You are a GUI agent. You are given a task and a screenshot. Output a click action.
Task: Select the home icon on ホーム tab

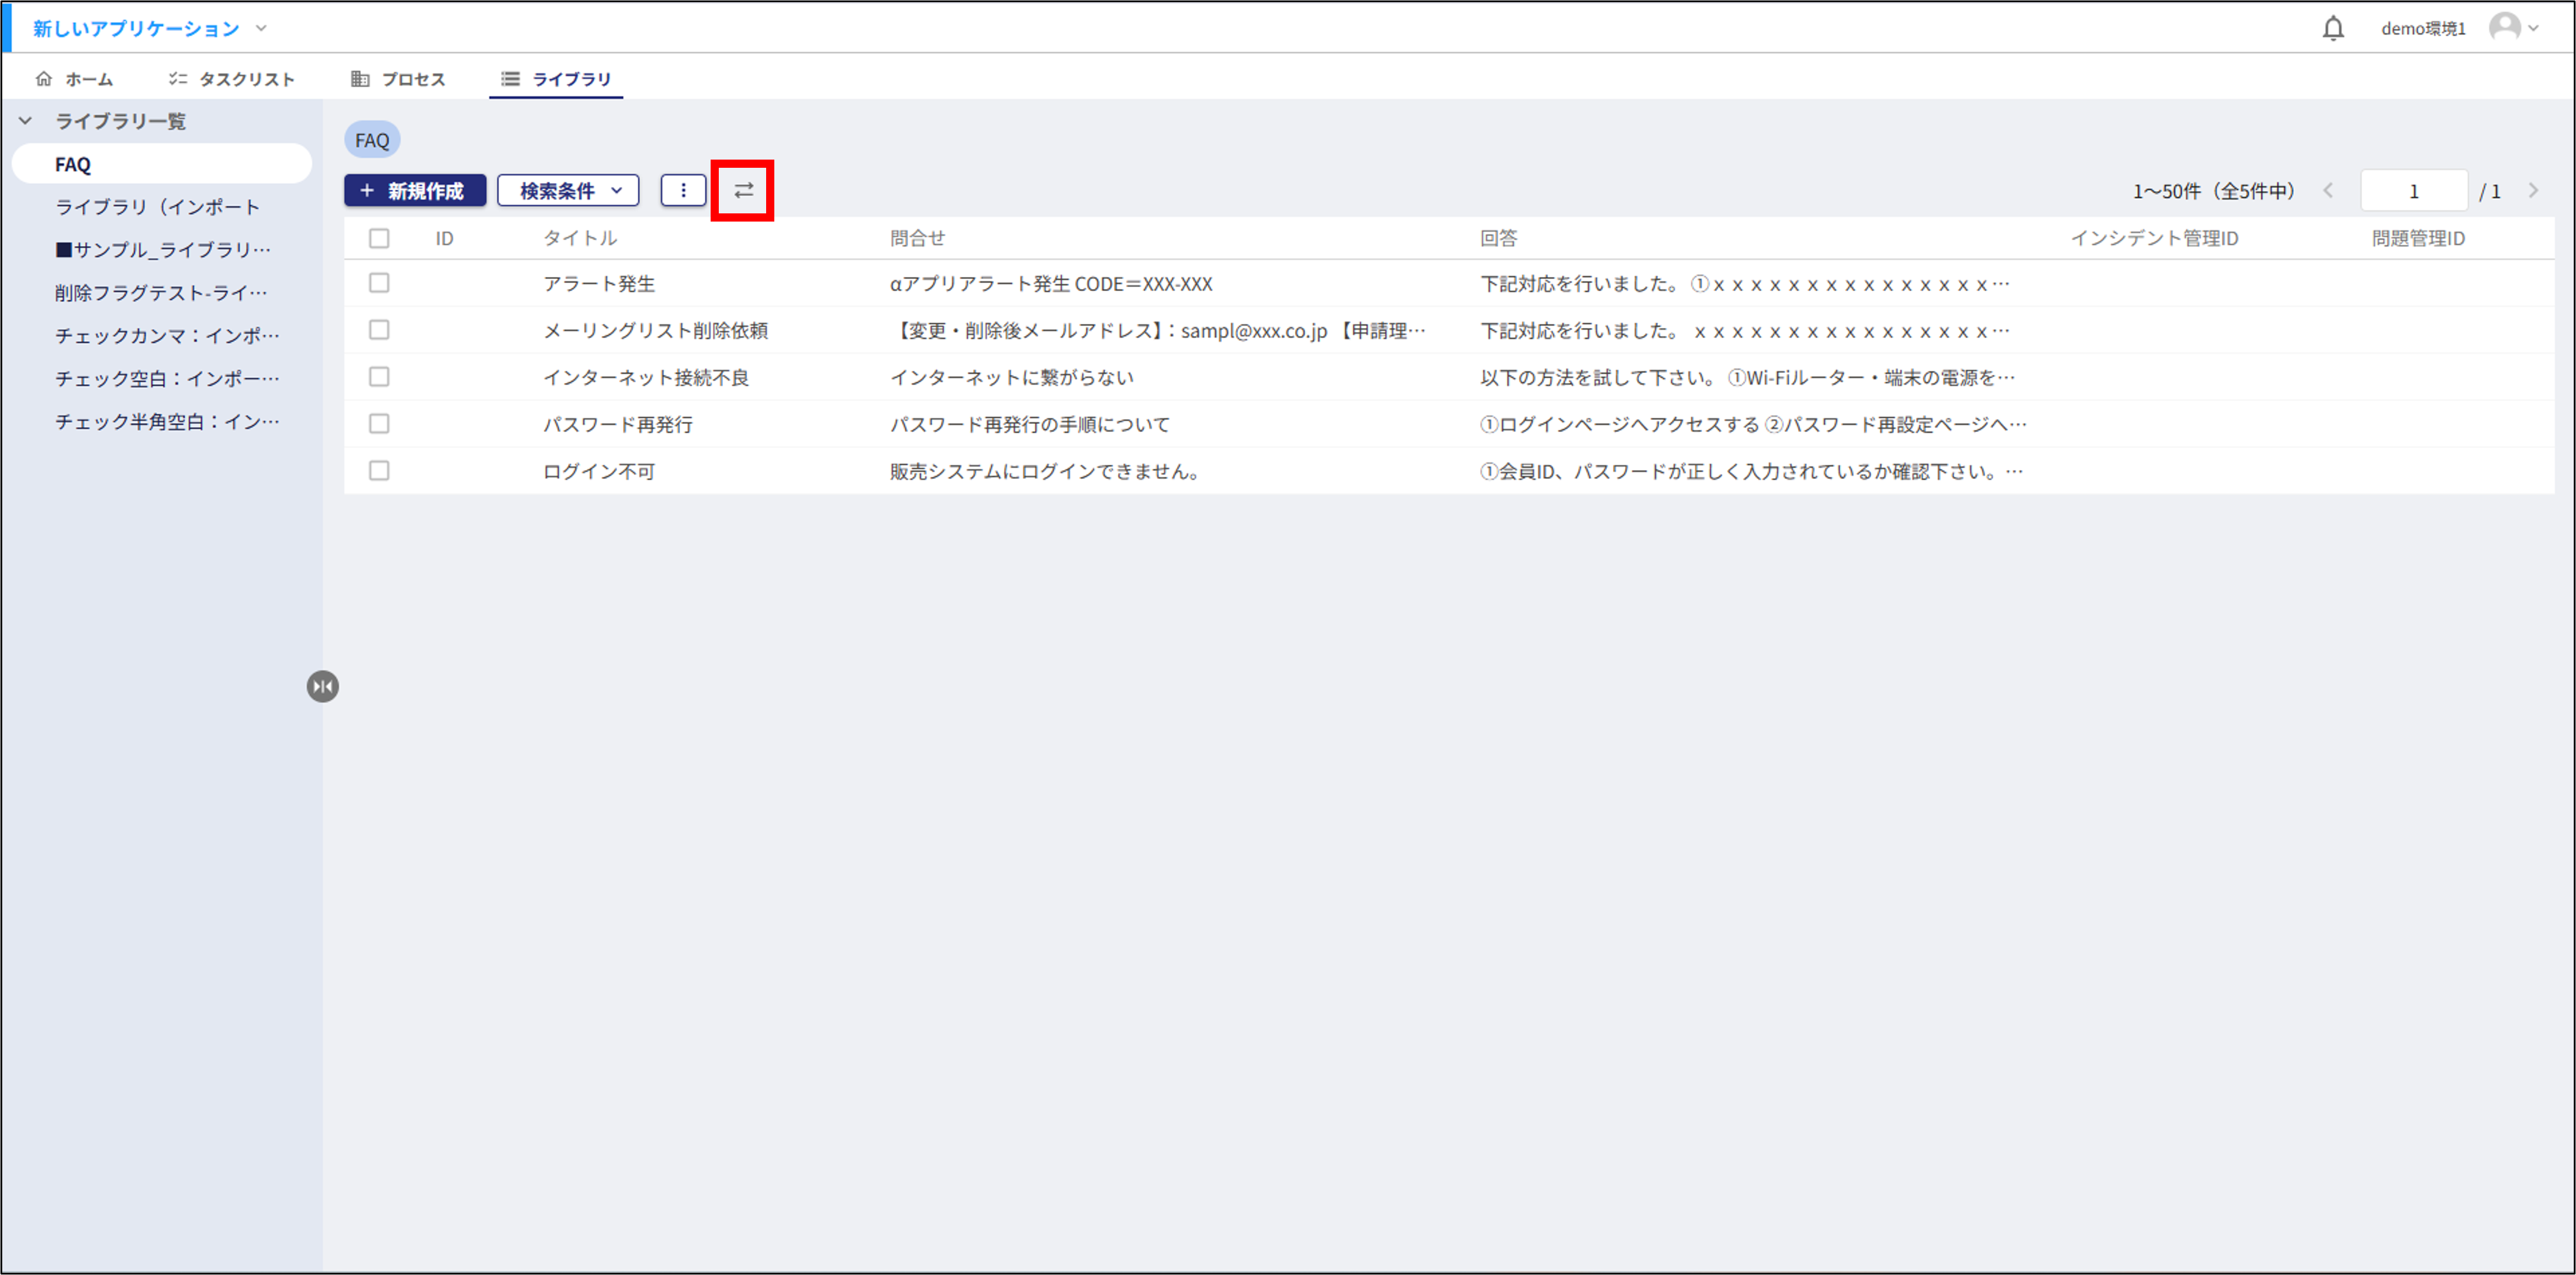point(45,78)
